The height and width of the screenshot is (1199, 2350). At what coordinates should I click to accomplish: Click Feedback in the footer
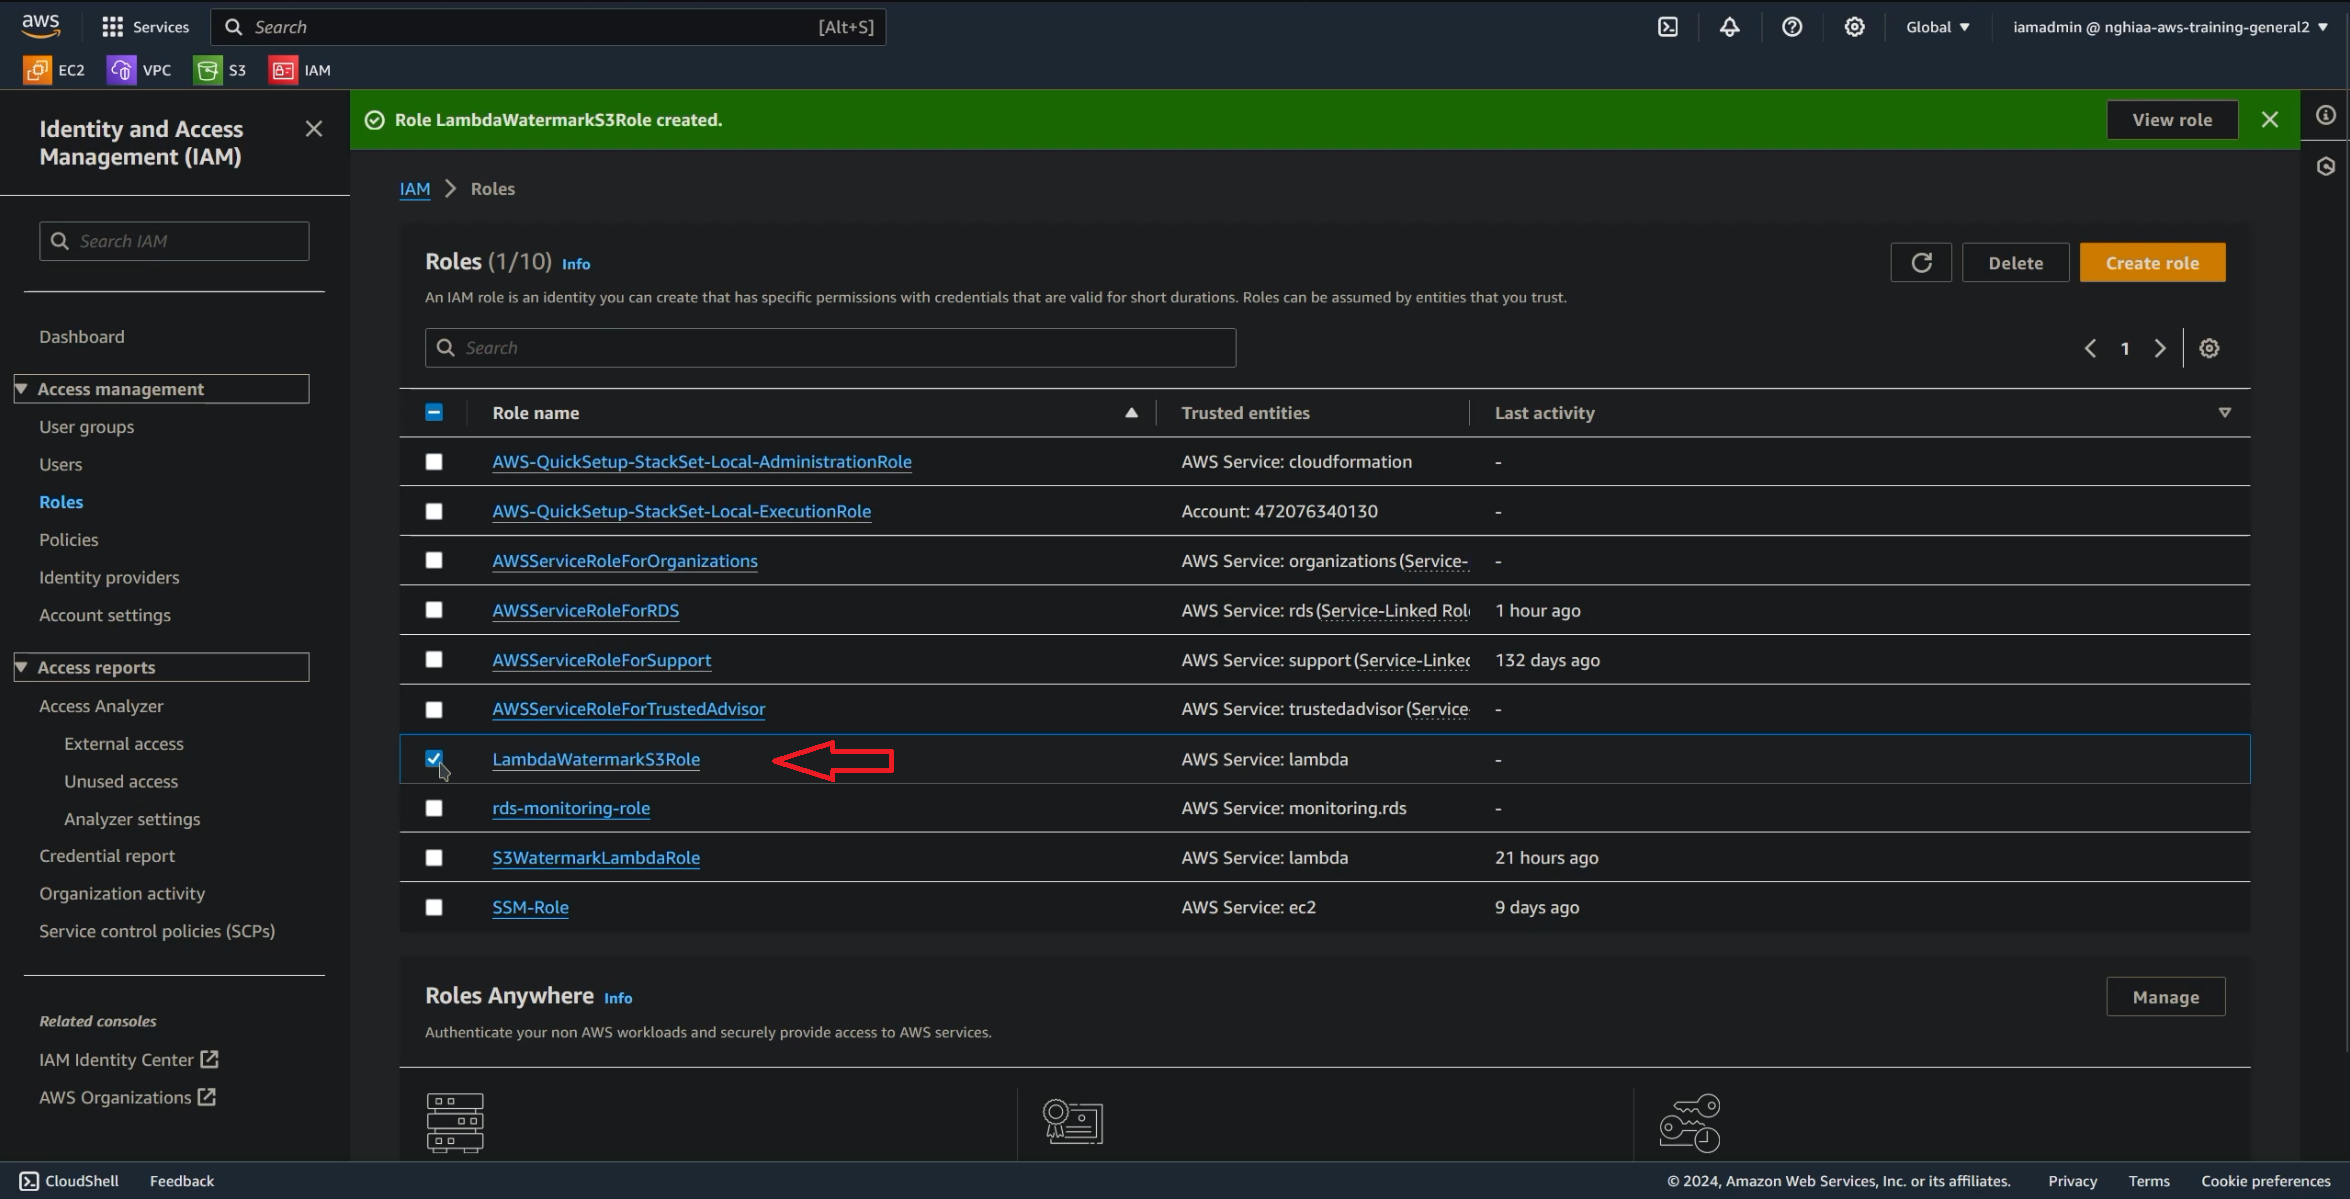tap(182, 1181)
